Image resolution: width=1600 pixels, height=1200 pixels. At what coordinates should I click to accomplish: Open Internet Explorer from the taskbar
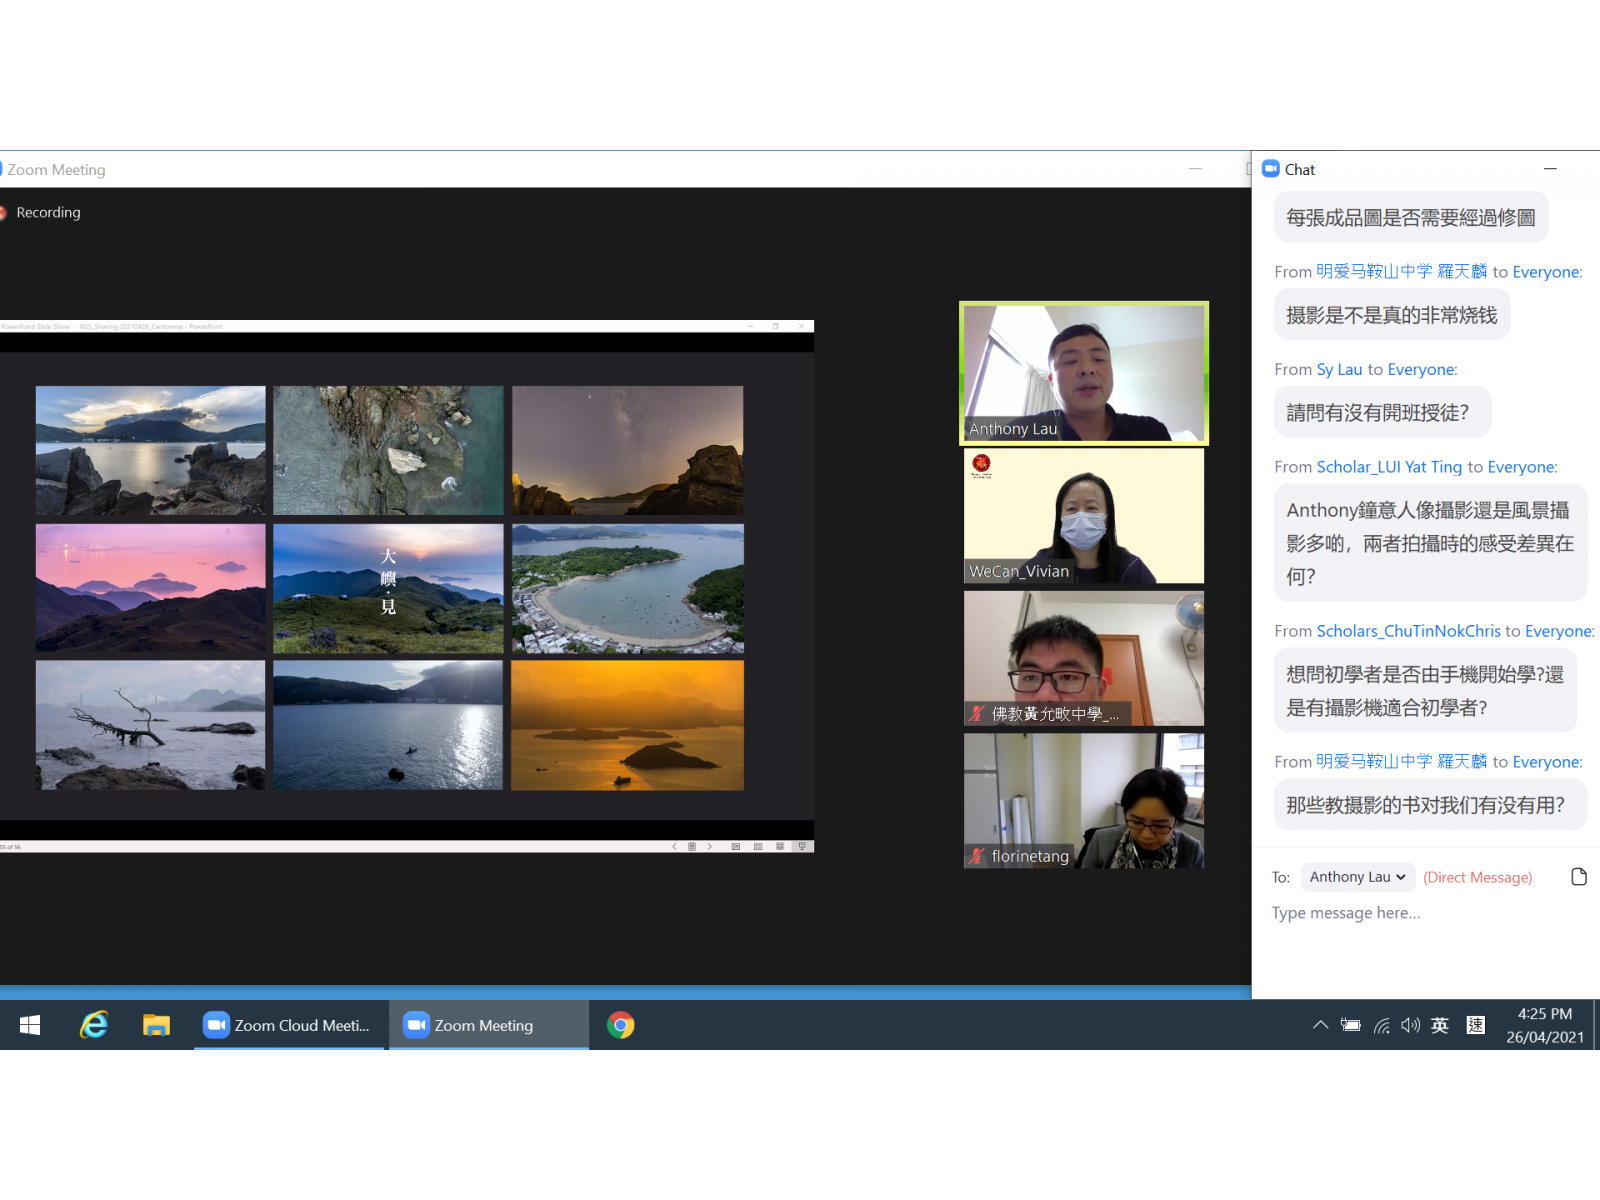pyautogui.click(x=94, y=1025)
